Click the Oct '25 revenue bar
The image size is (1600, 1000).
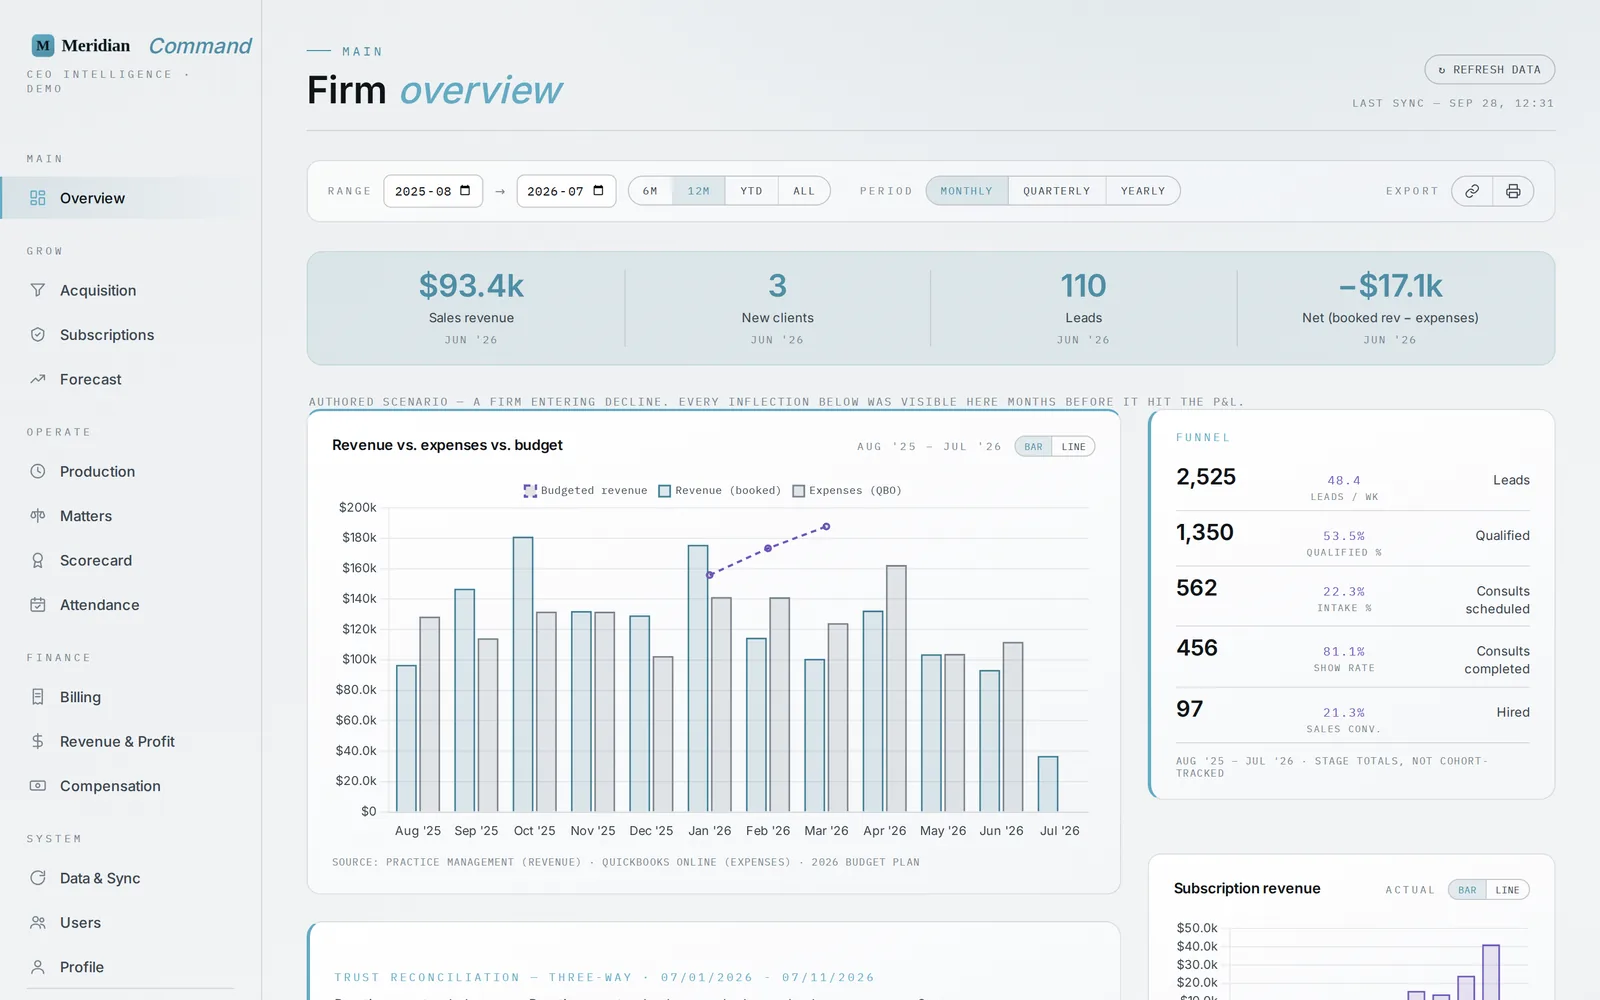click(523, 674)
